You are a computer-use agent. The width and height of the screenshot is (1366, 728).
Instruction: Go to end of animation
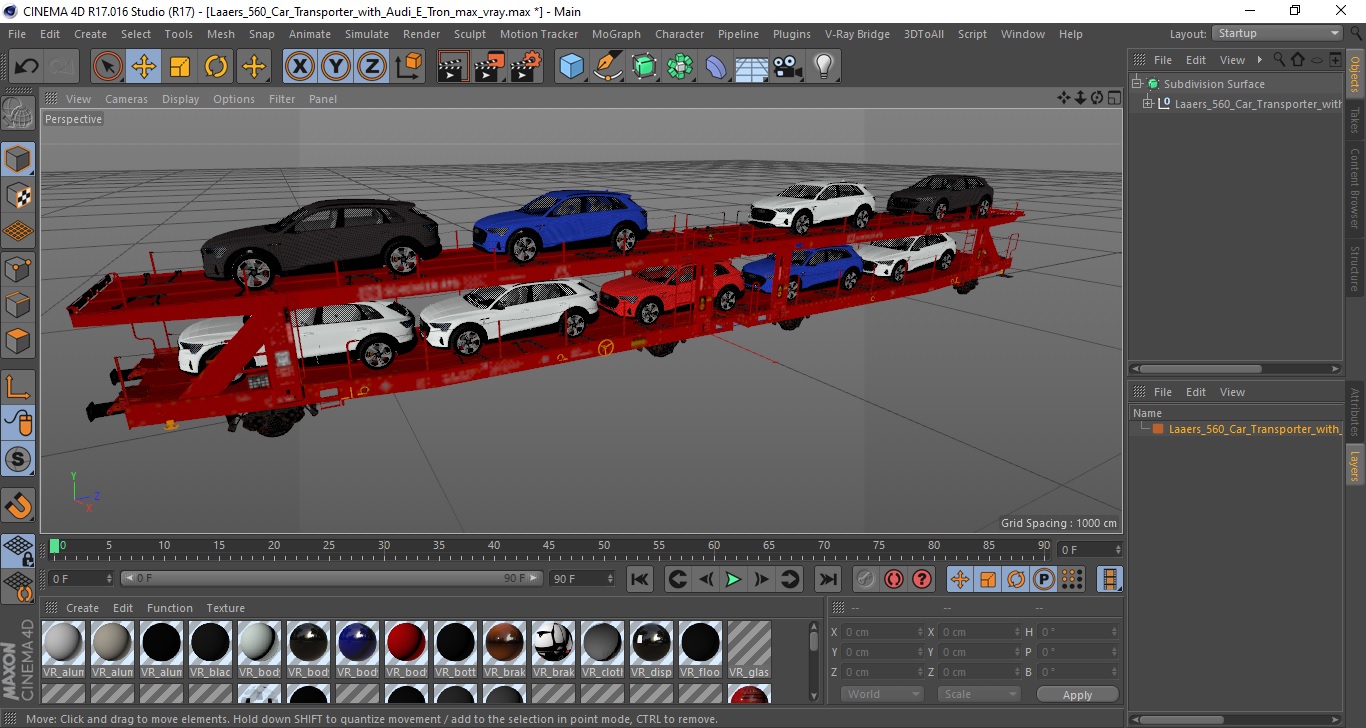click(827, 579)
